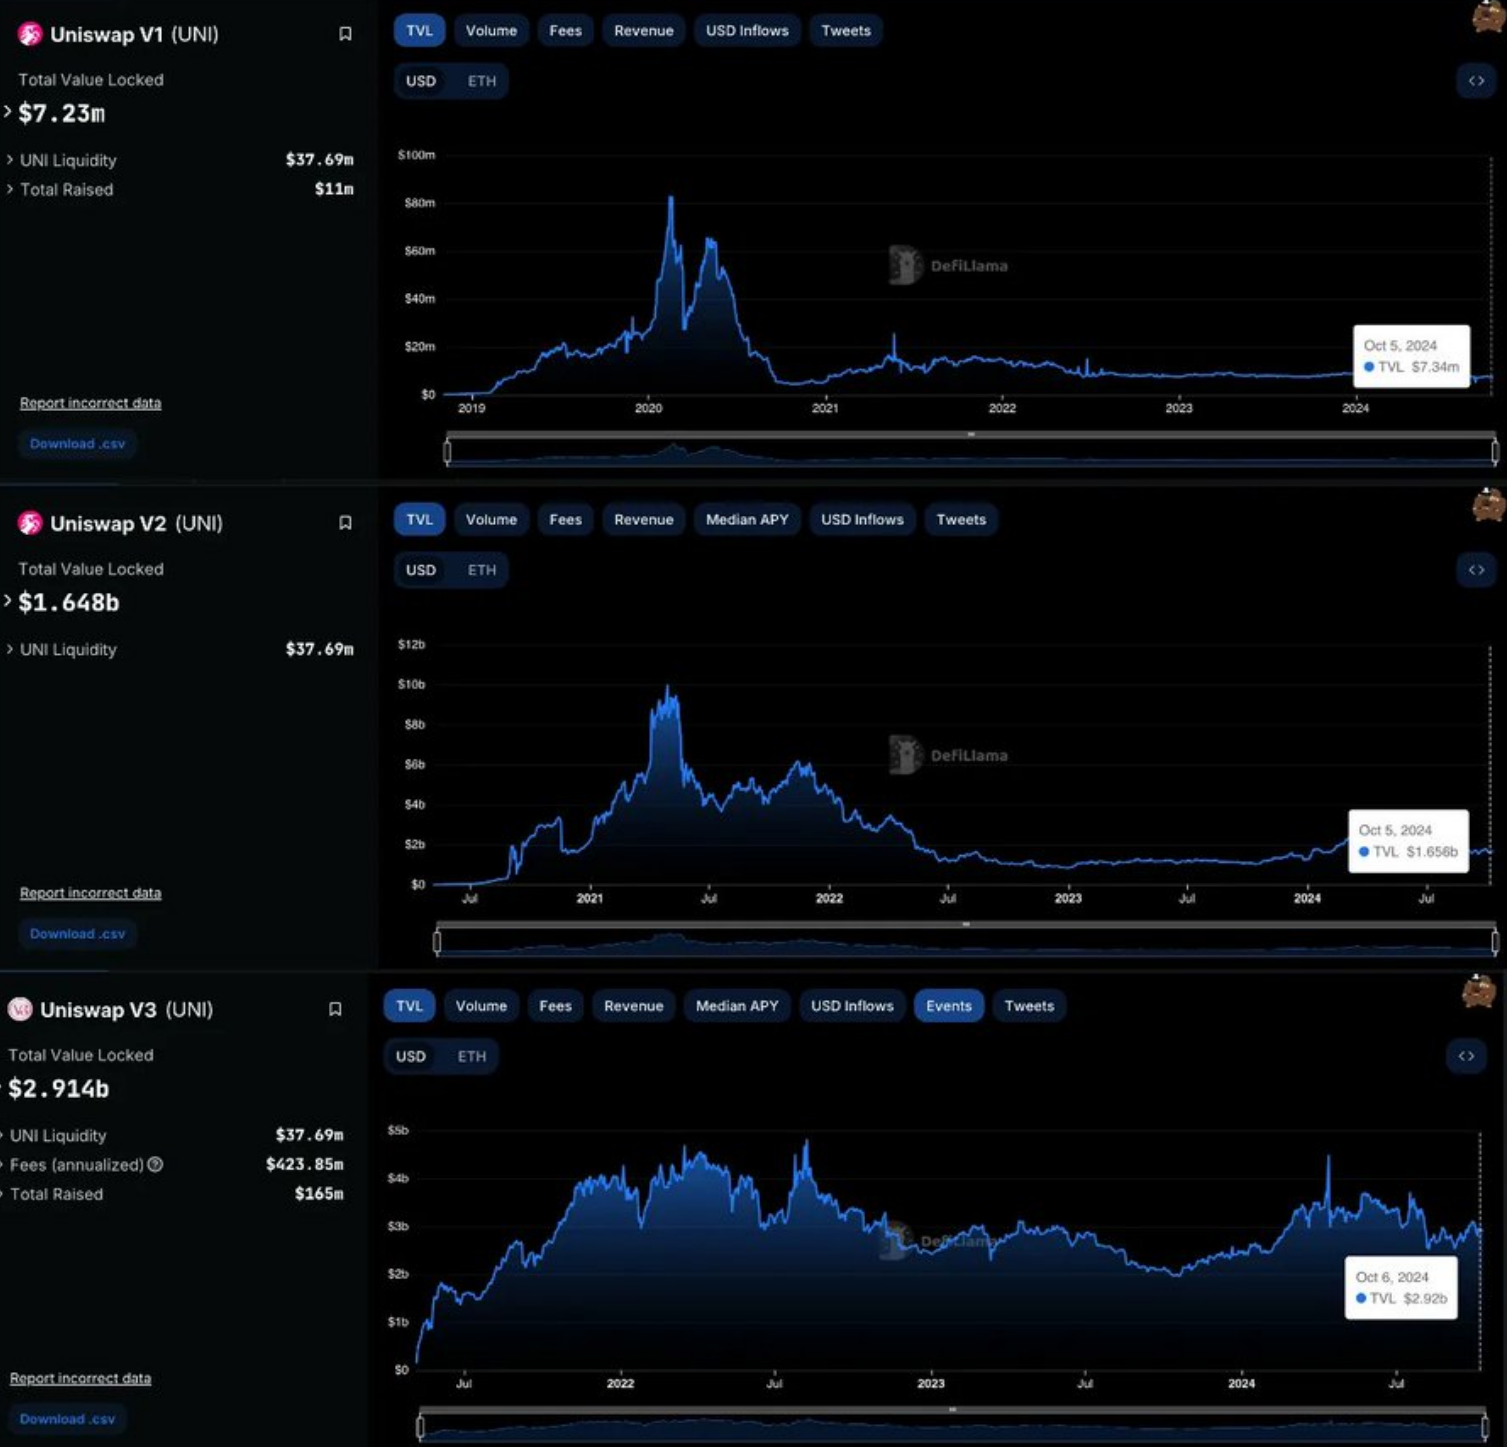The width and height of the screenshot is (1507, 1447).
Task: Expand Total Raised $165m row
Action: (4, 1194)
